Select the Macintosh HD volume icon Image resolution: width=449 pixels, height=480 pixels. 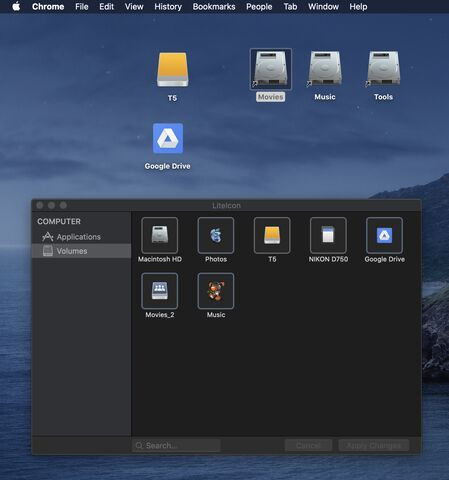point(160,235)
